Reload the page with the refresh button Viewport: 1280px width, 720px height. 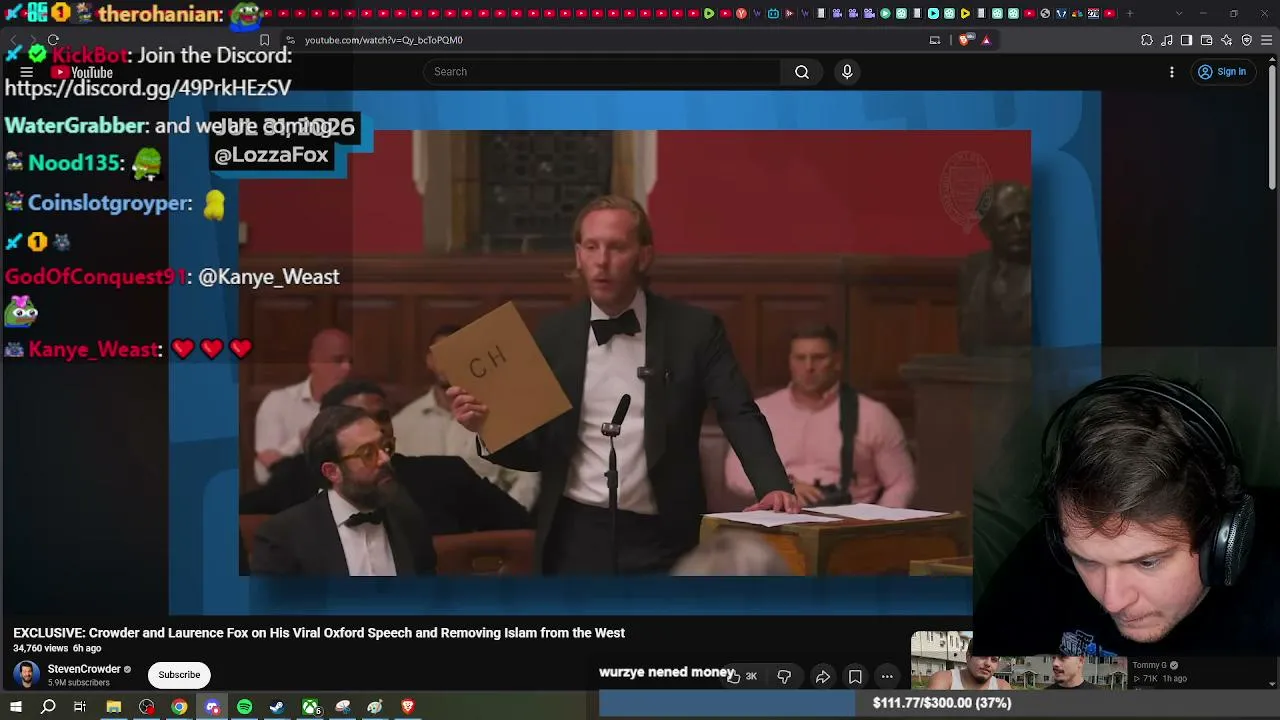(53, 40)
